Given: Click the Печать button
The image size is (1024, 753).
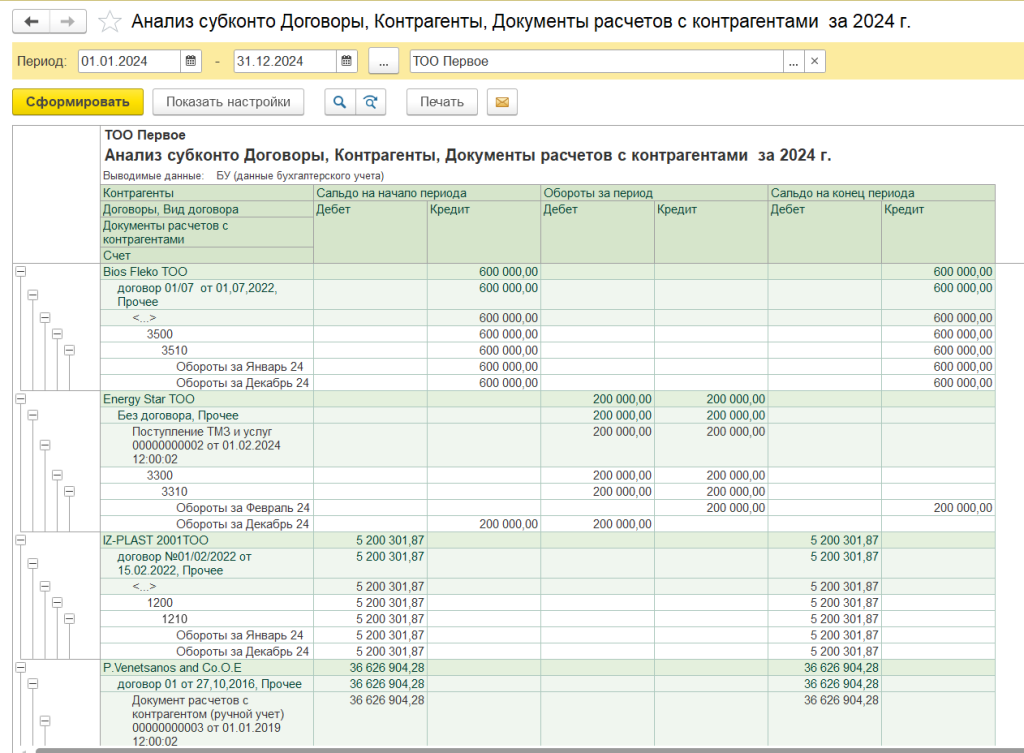Looking at the screenshot, I should [x=441, y=102].
